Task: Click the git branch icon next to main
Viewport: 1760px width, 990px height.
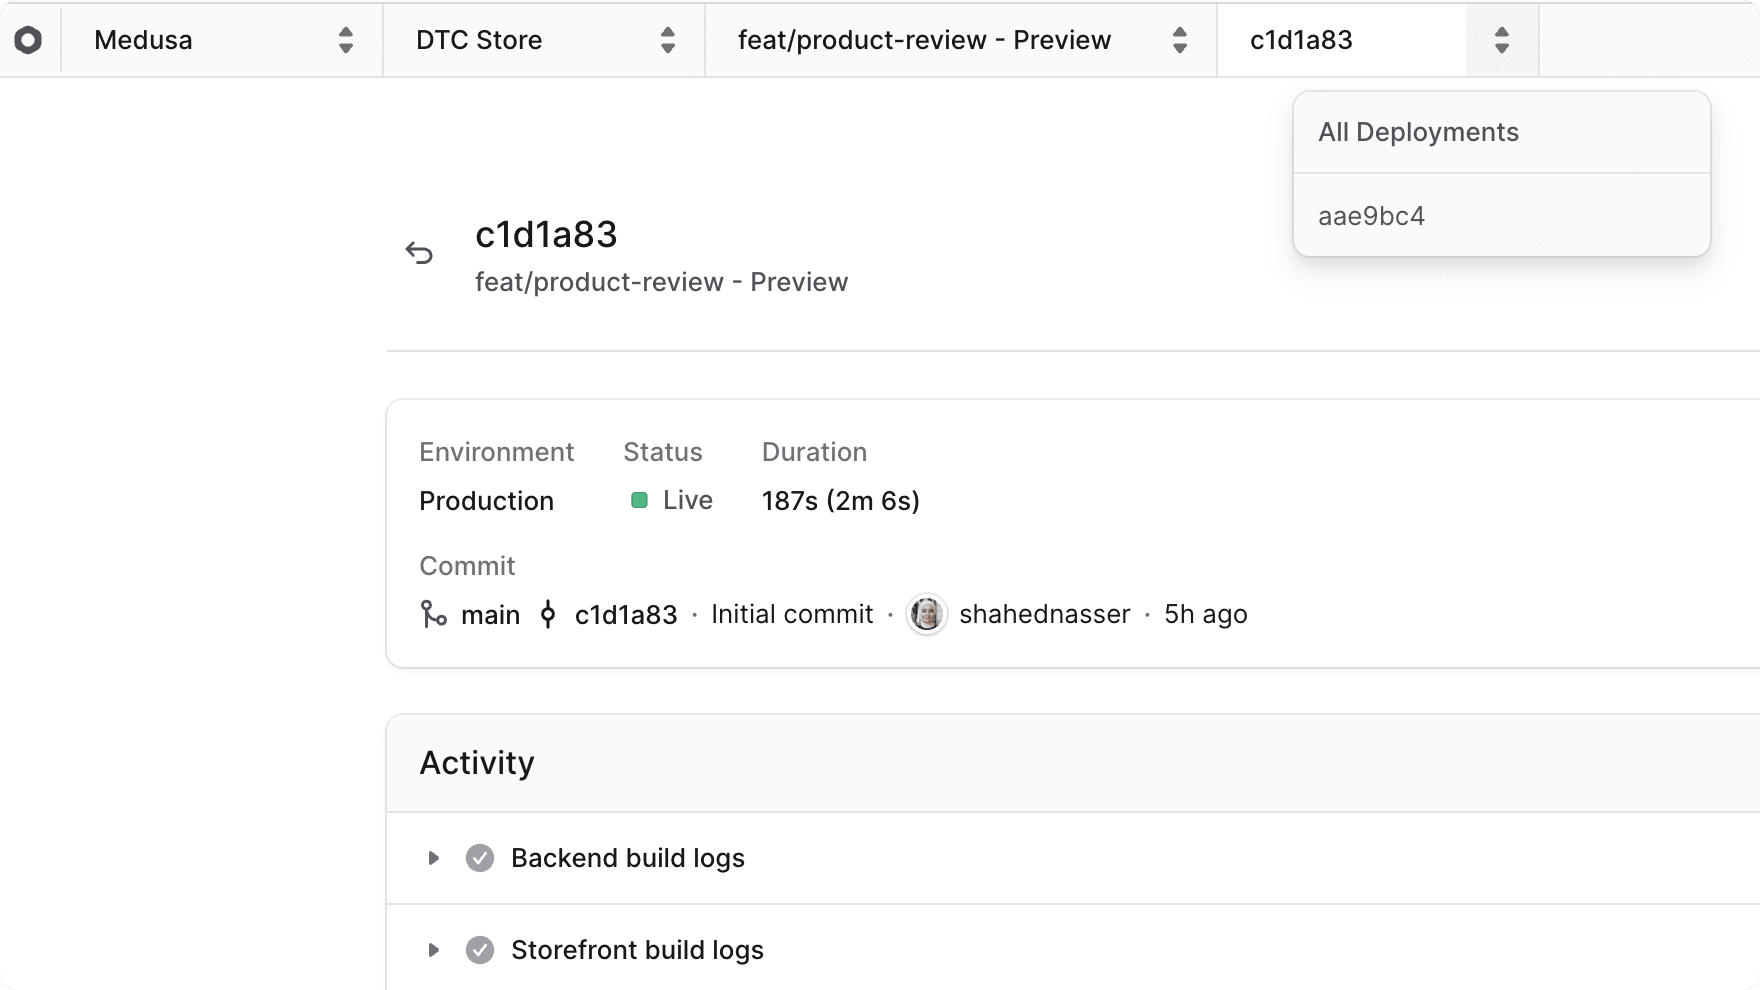Action: [x=433, y=614]
